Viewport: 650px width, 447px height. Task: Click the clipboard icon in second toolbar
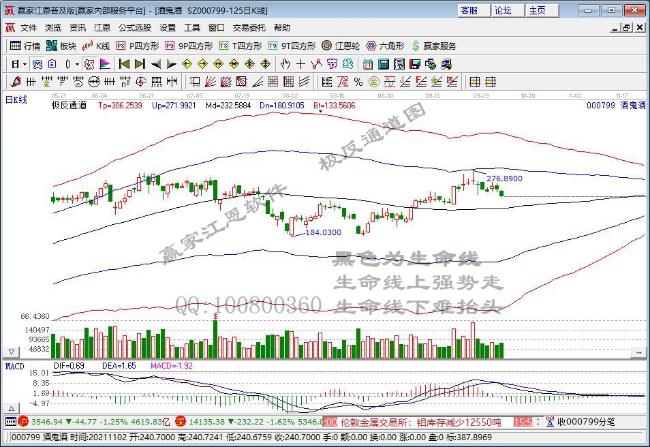(x=52, y=64)
